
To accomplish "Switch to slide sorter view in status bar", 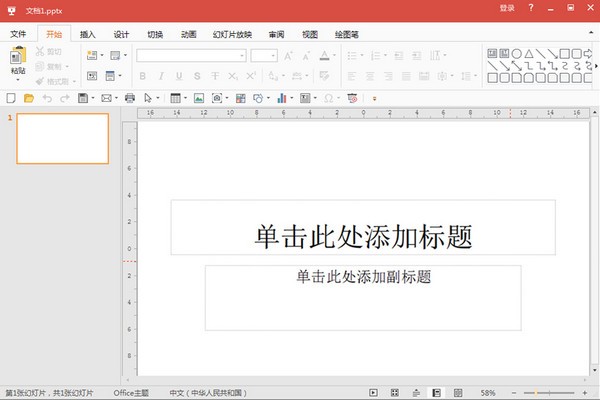I will [396, 392].
